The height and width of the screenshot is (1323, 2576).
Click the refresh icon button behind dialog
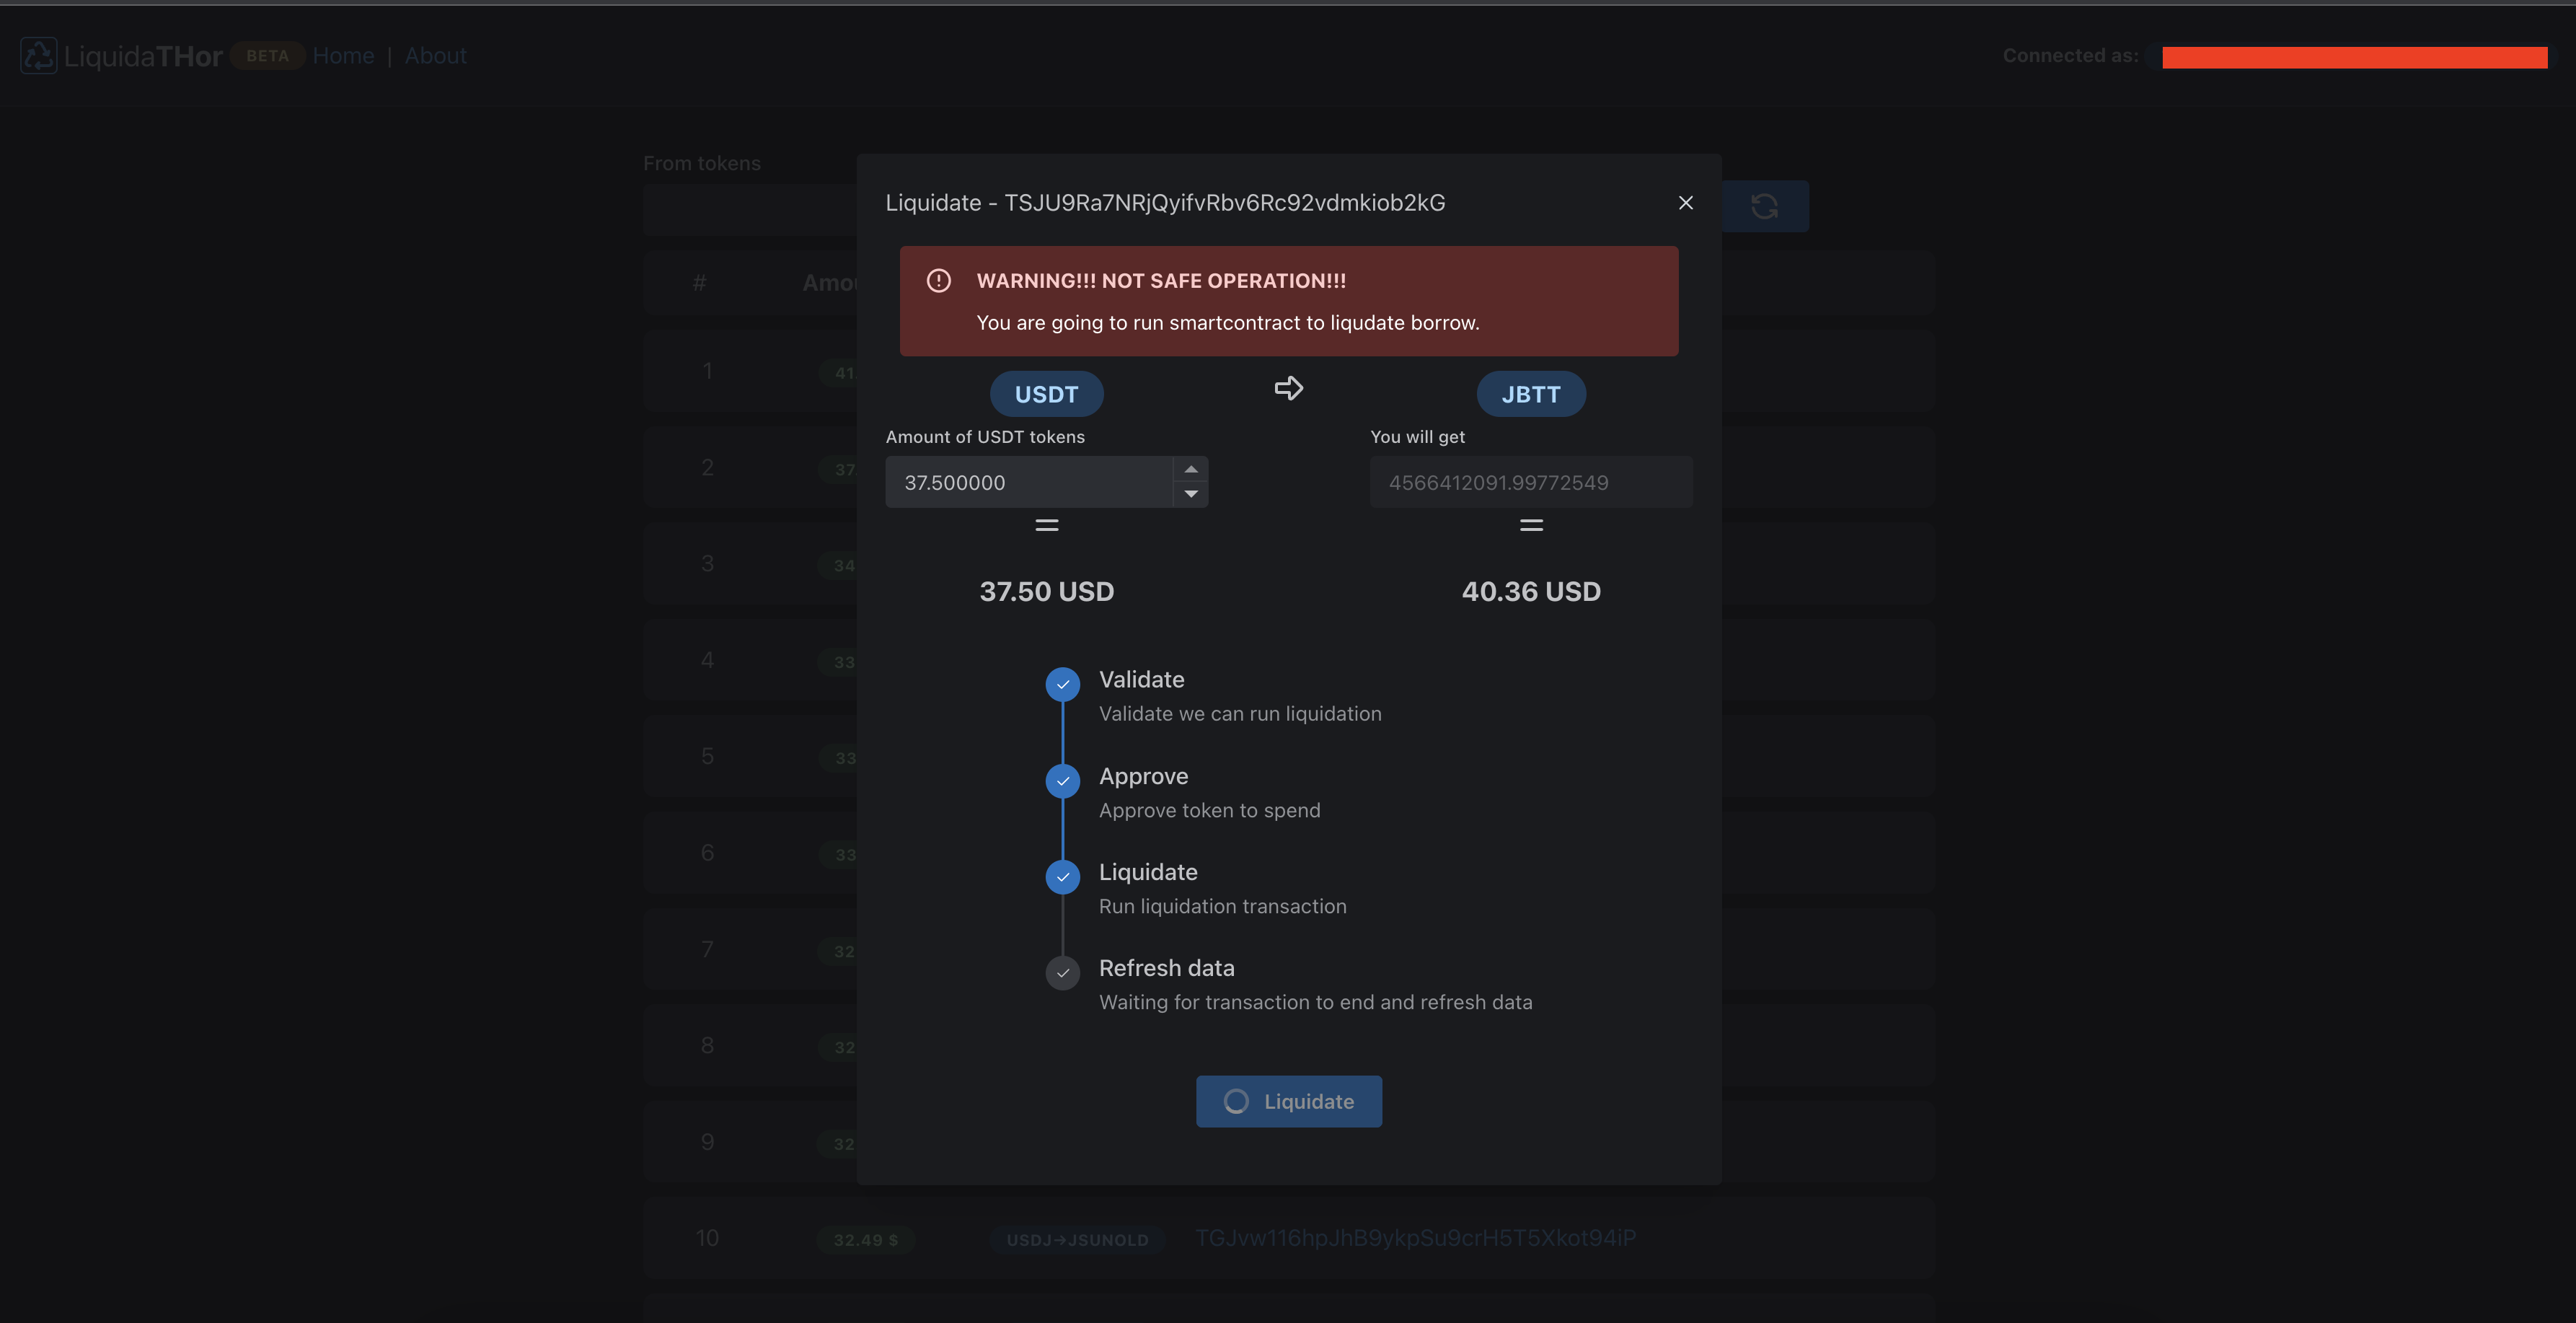tap(1764, 206)
